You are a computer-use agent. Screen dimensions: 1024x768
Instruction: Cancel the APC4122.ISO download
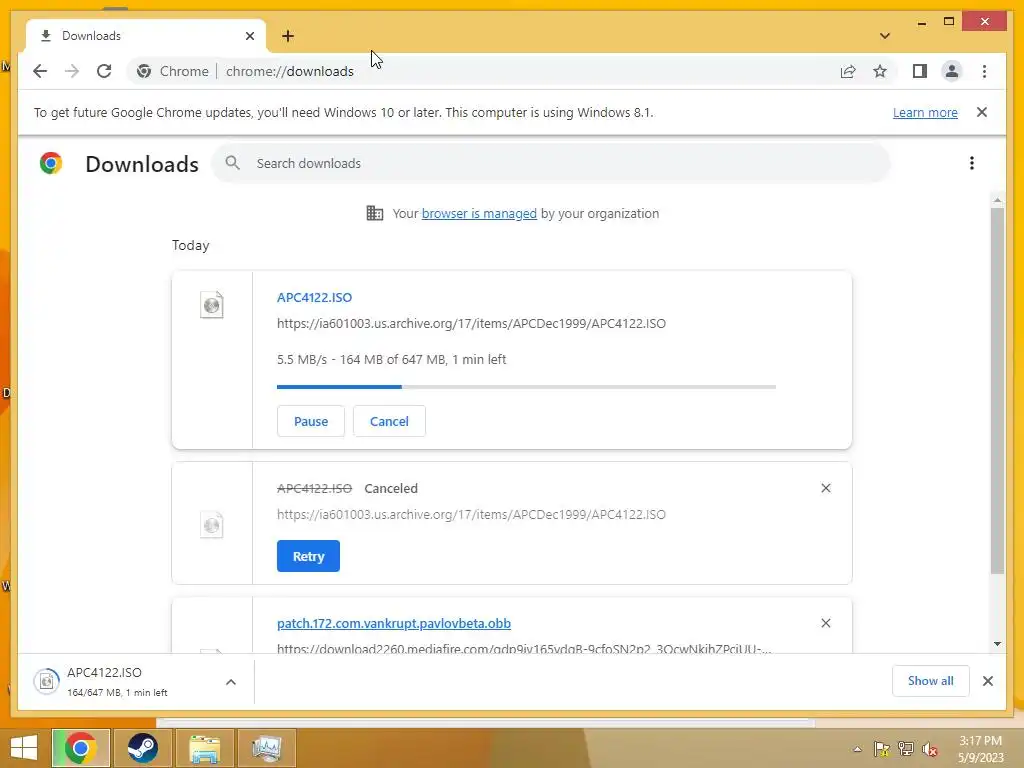coord(389,421)
